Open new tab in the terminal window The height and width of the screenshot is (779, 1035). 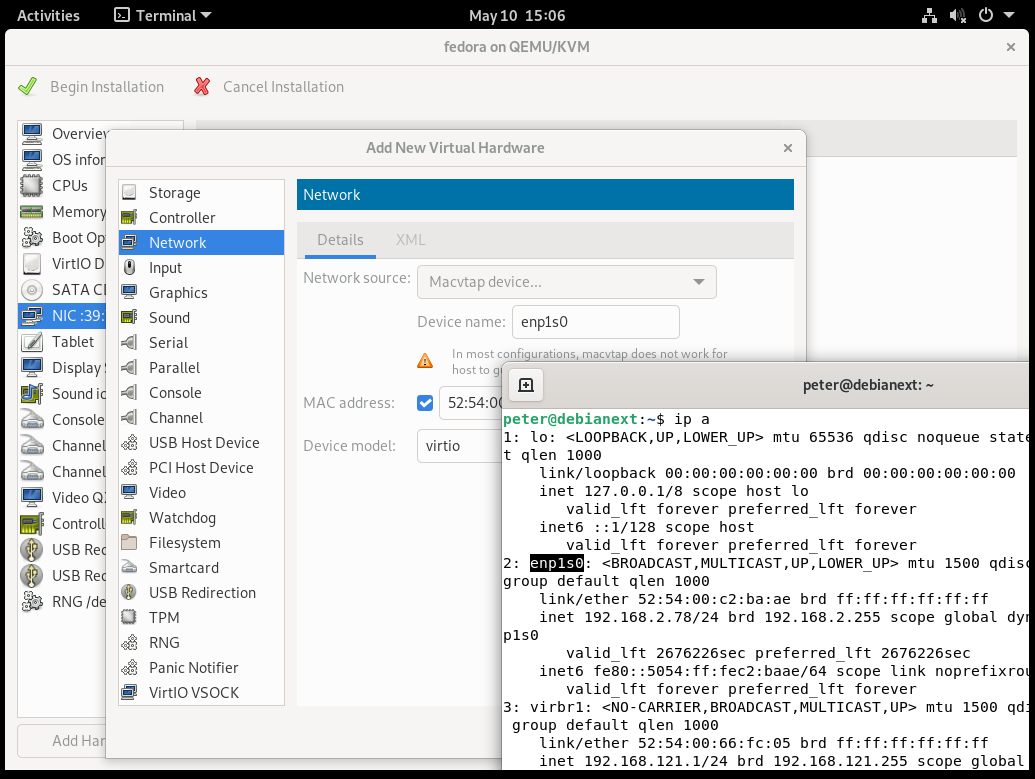(526, 385)
